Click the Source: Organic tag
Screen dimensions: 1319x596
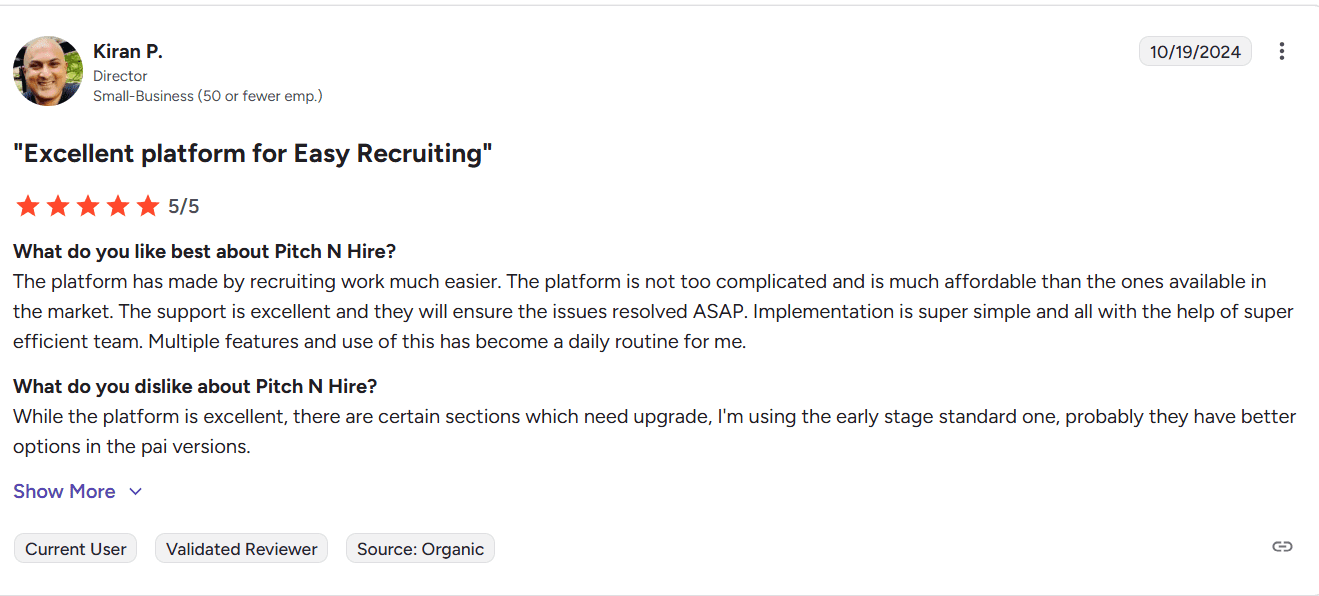coord(420,549)
